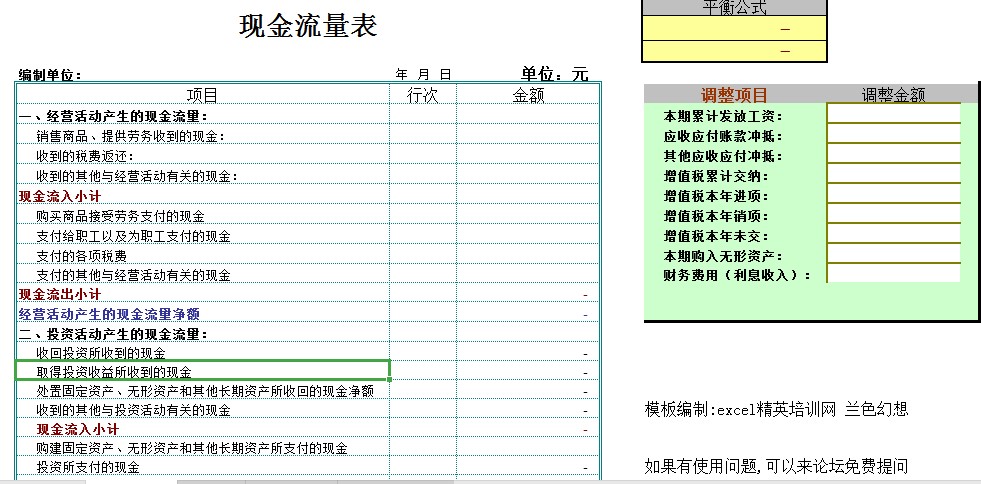The width and height of the screenshot is (981, 484).
Task: Click the 应收应付账款冲抵 amount field
Action: pyautogui.click(x=893, y=133)
